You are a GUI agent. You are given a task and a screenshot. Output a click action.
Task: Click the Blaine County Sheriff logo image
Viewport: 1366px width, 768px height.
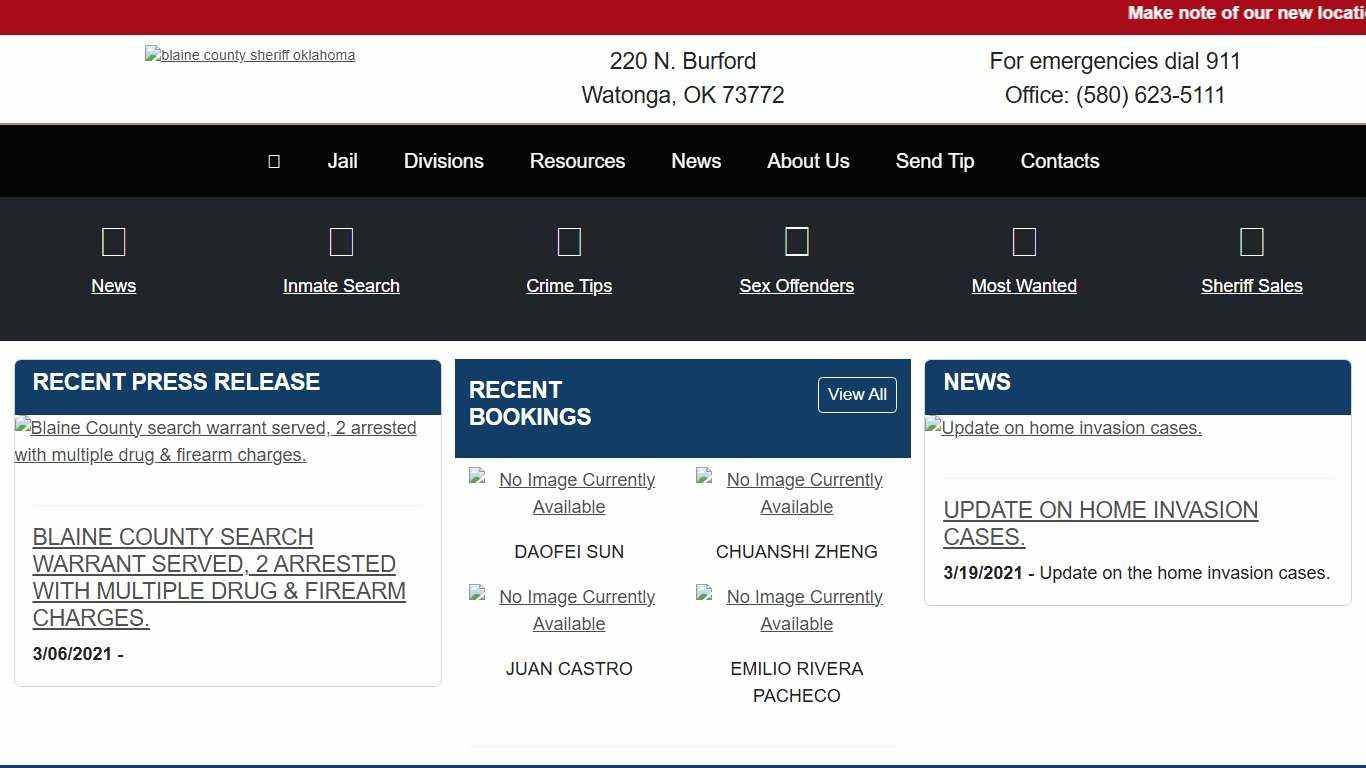(x=250, y=56)
